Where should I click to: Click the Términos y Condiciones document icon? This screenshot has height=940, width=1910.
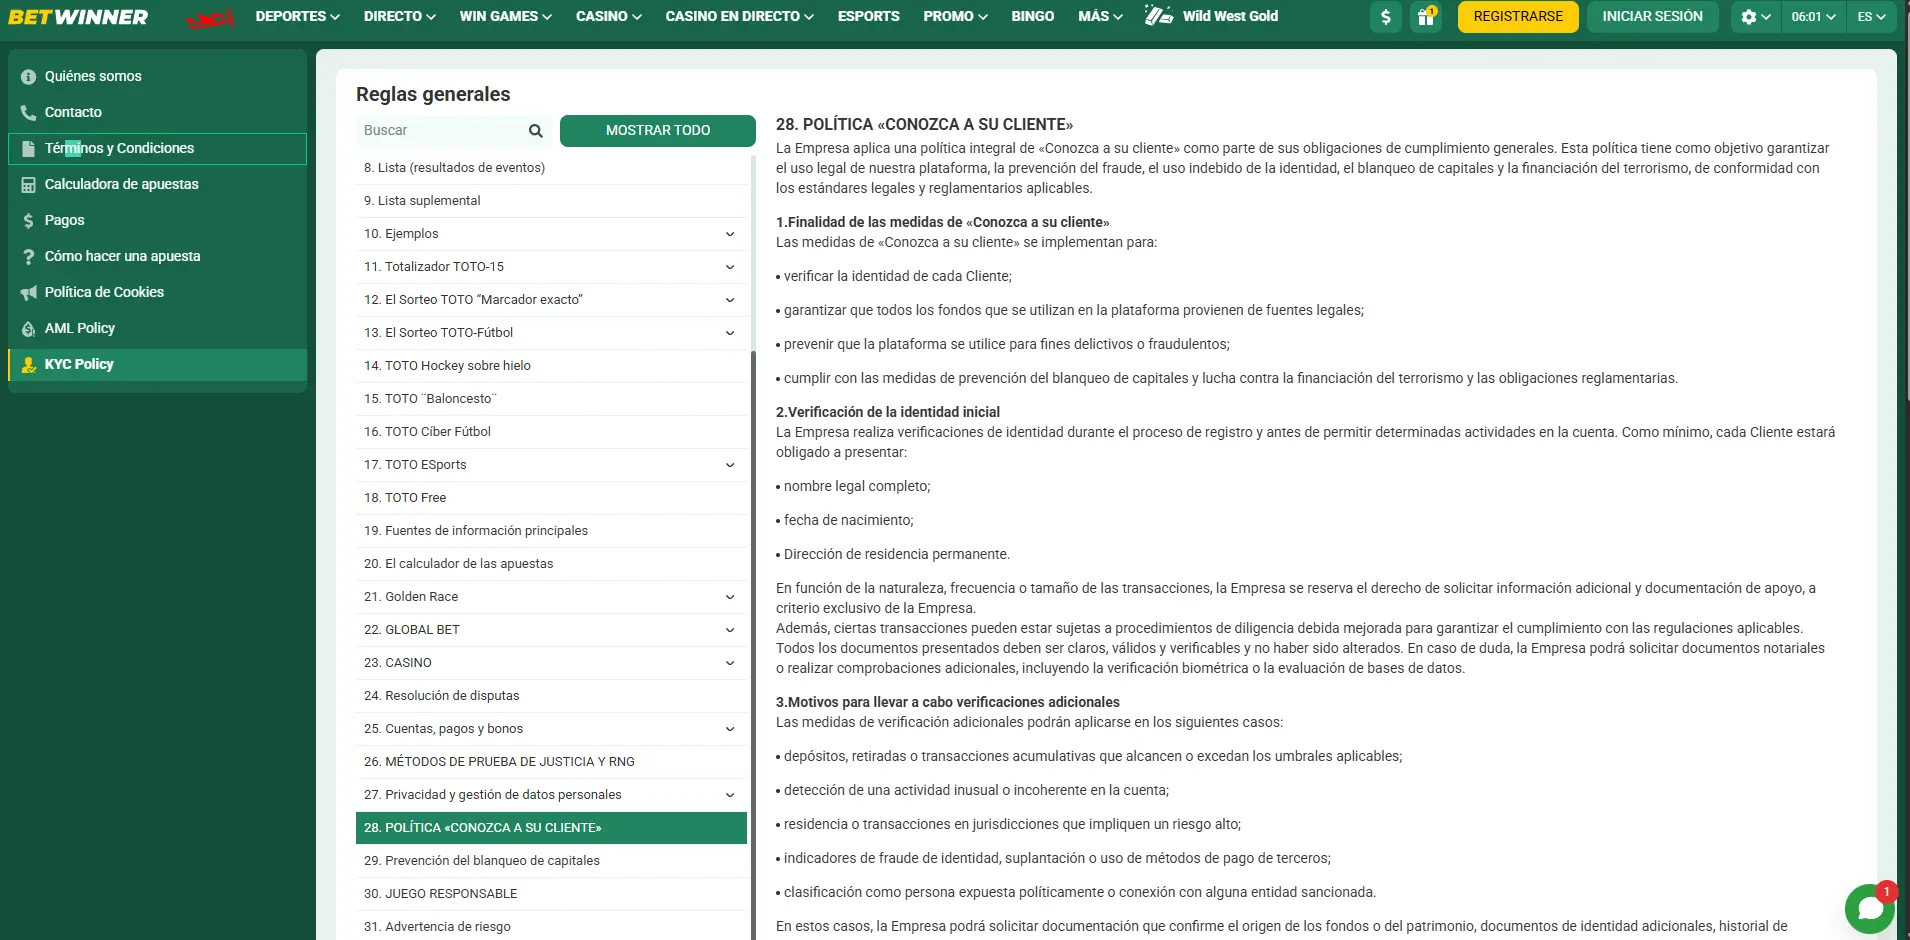click(x=28, y=149)
